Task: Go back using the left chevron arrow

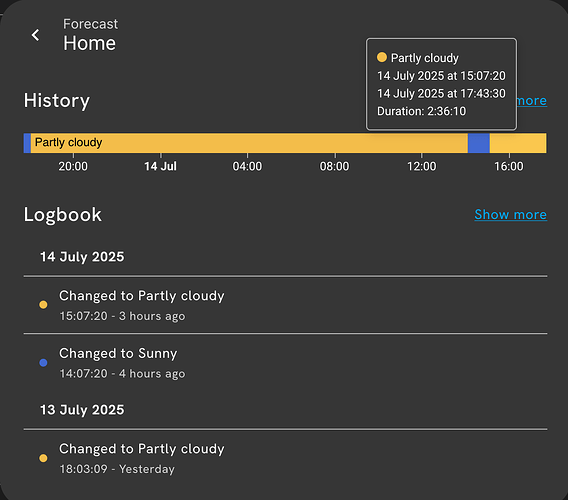Action: 36,35
